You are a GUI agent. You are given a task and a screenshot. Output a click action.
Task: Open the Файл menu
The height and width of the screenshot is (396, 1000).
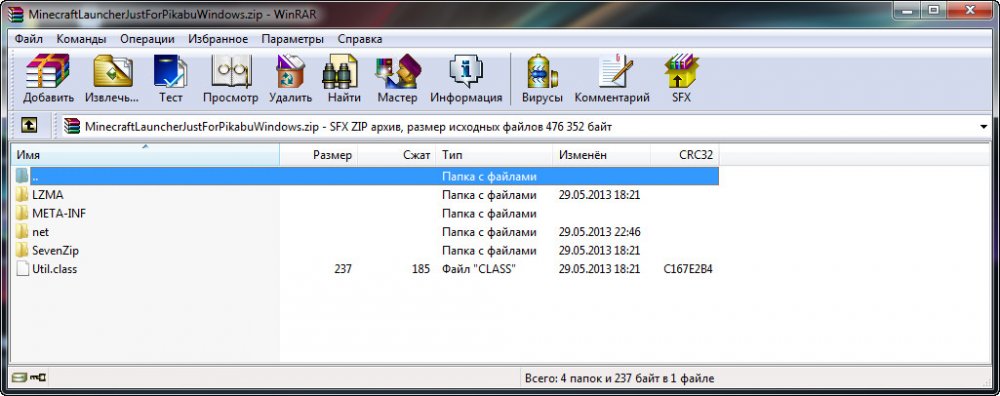[x=29, y=39]
